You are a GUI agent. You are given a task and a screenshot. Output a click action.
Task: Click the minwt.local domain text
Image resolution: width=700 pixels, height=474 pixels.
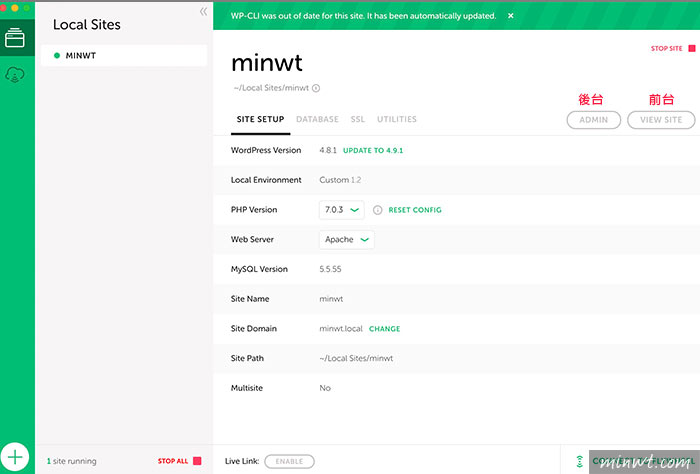tap(341, 329)
